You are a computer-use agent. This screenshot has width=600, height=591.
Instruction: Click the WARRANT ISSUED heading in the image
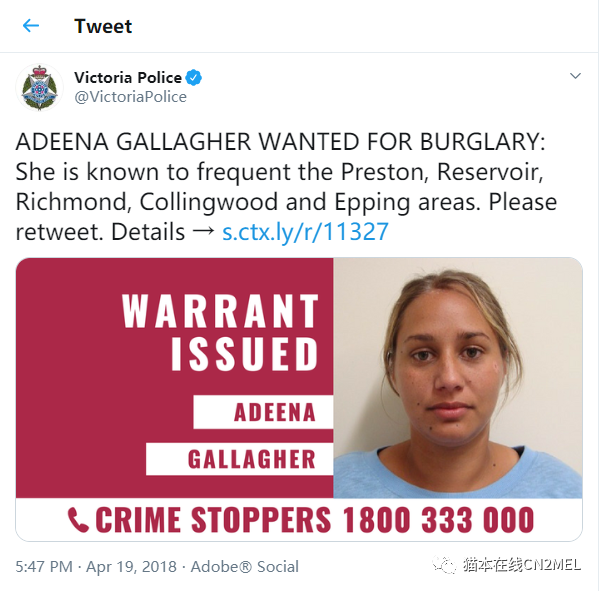pyautogui.click(x=220, y=332)
